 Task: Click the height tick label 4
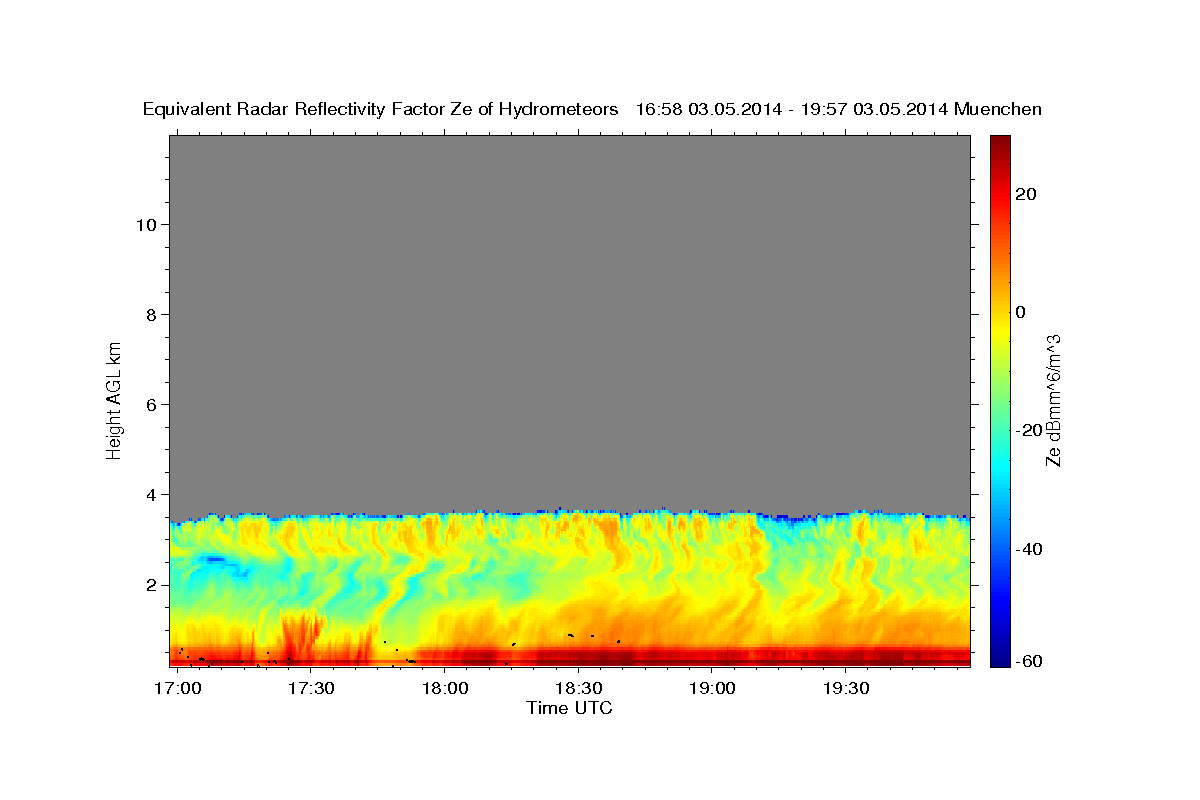[x=150, y=494]
